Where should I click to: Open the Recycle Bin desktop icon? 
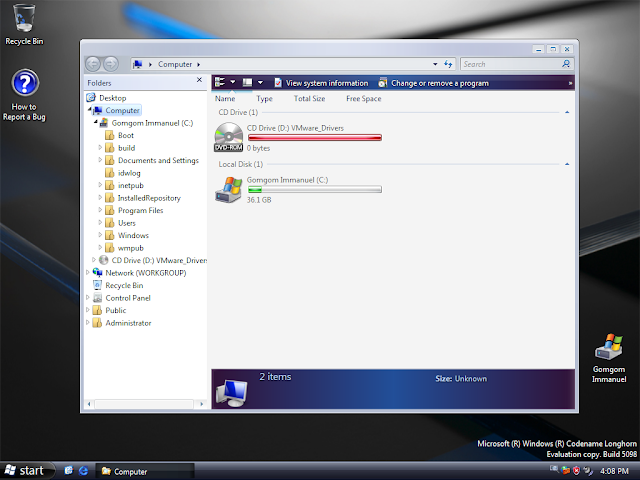24,24
